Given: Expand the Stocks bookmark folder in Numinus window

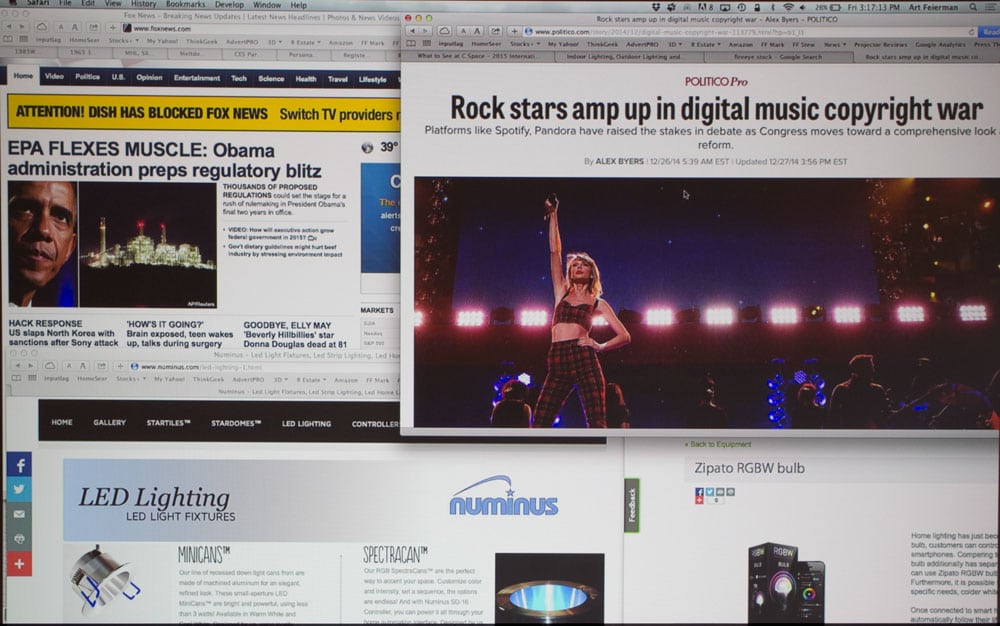Looking at the screenshot, I should point(131,379).
